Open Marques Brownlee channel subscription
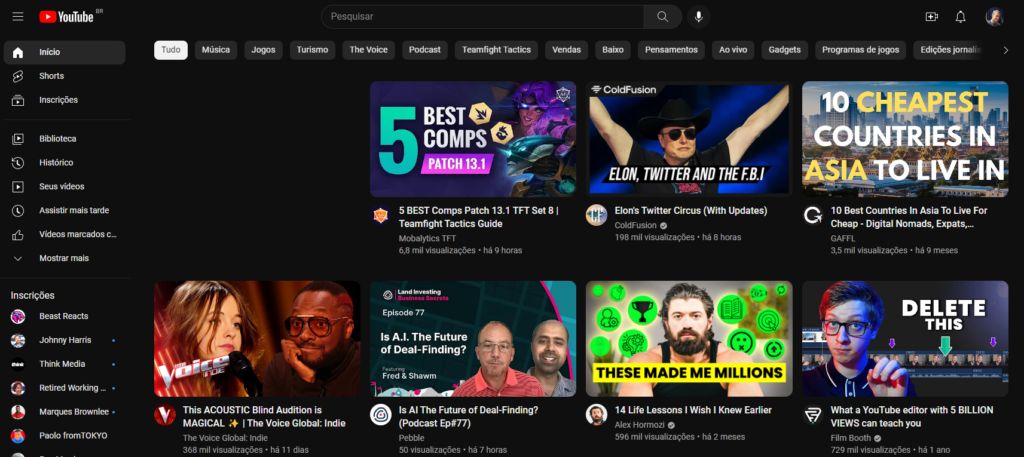 (65, 412)
